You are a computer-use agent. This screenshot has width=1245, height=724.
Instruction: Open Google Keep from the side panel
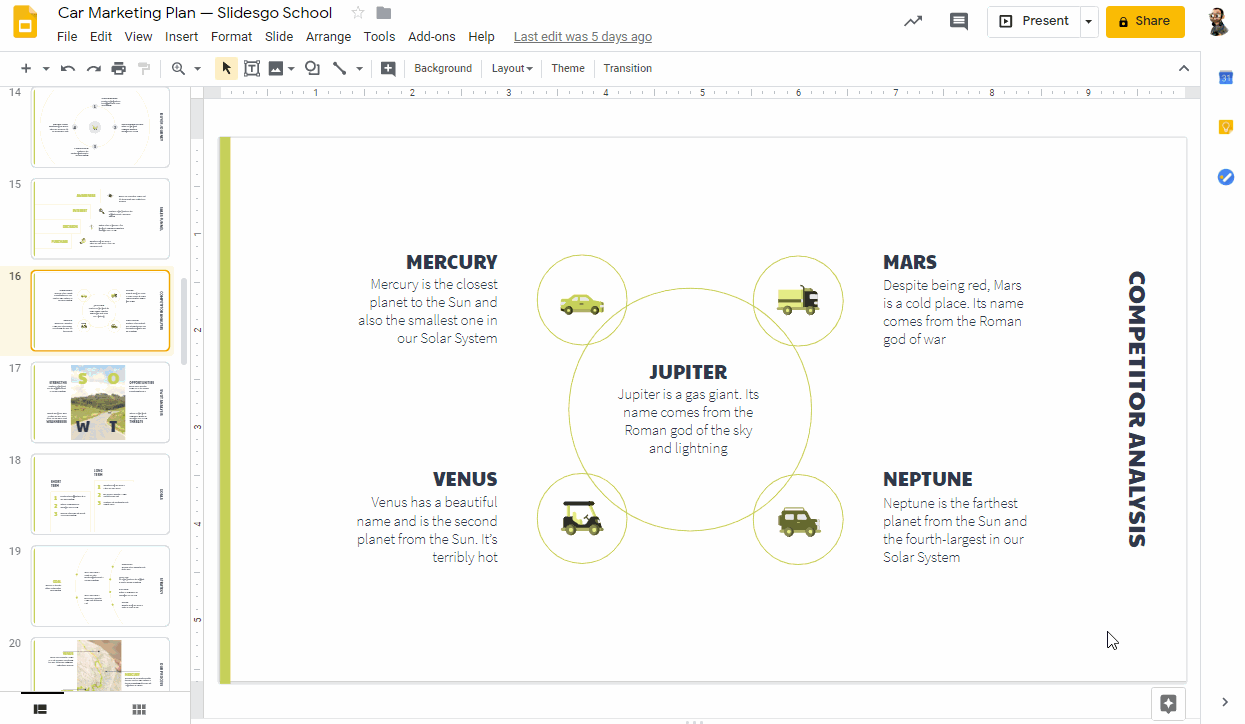[1225, 127]
